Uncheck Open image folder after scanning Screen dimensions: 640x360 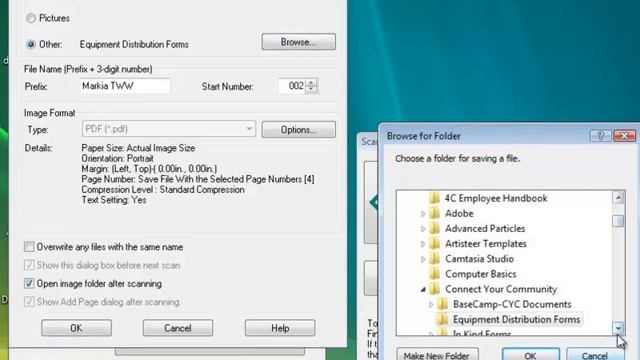(x=29, y=283)
